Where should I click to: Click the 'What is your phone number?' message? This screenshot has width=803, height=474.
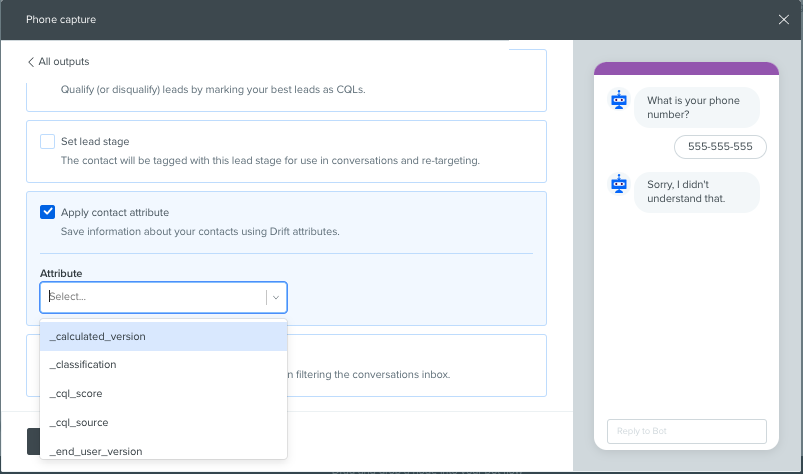point(696,107)
